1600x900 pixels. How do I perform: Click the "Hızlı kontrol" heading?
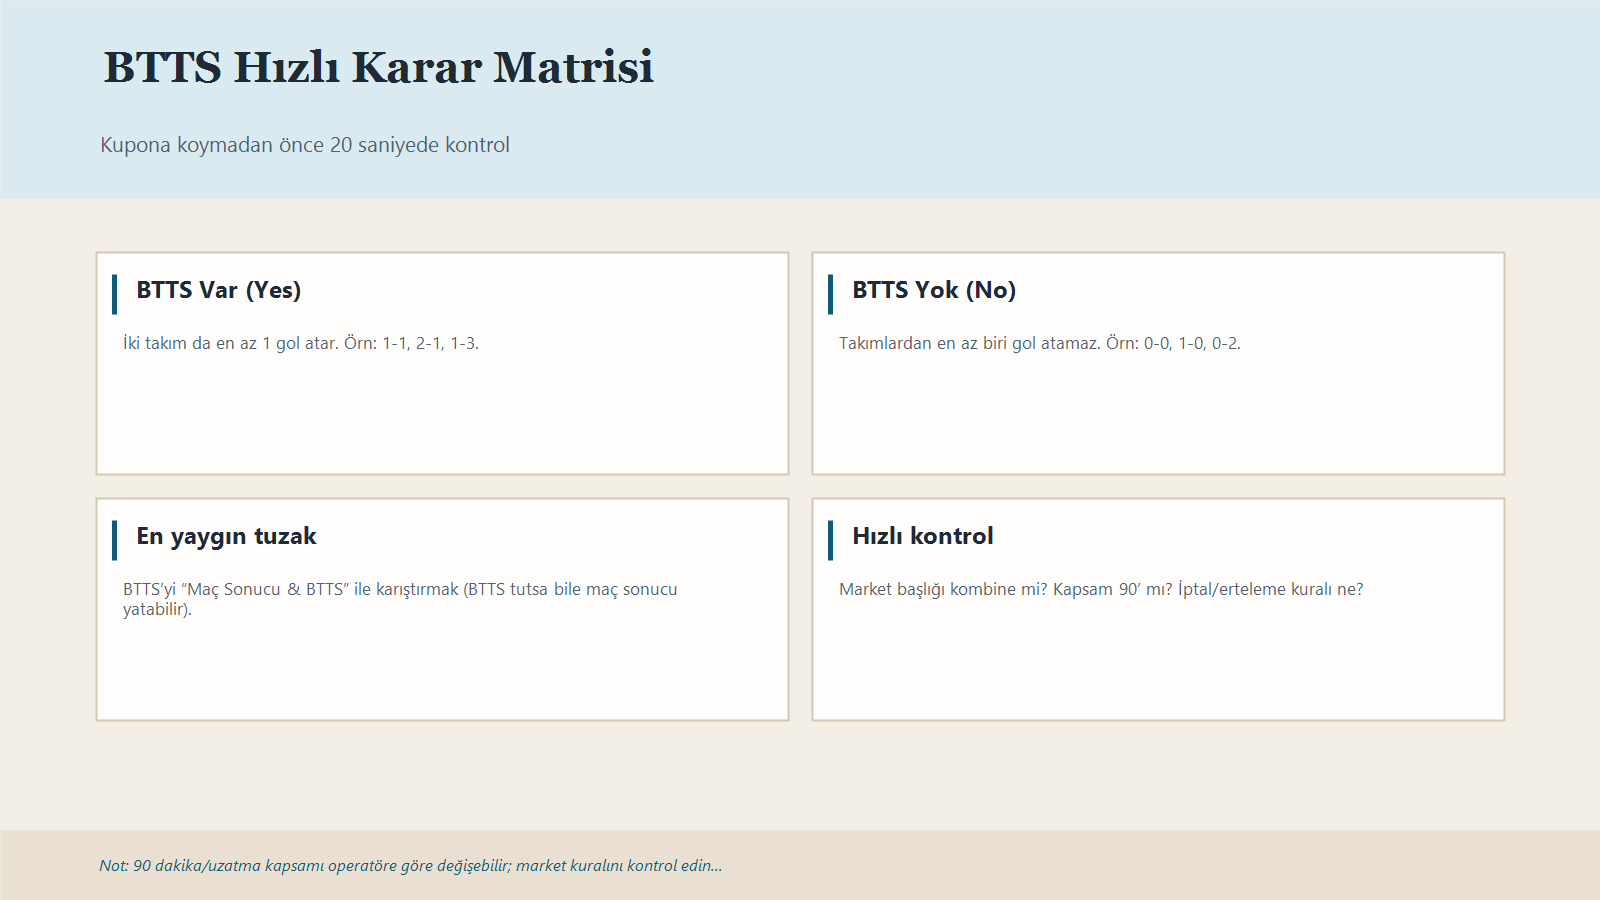(x=921, y=535)
